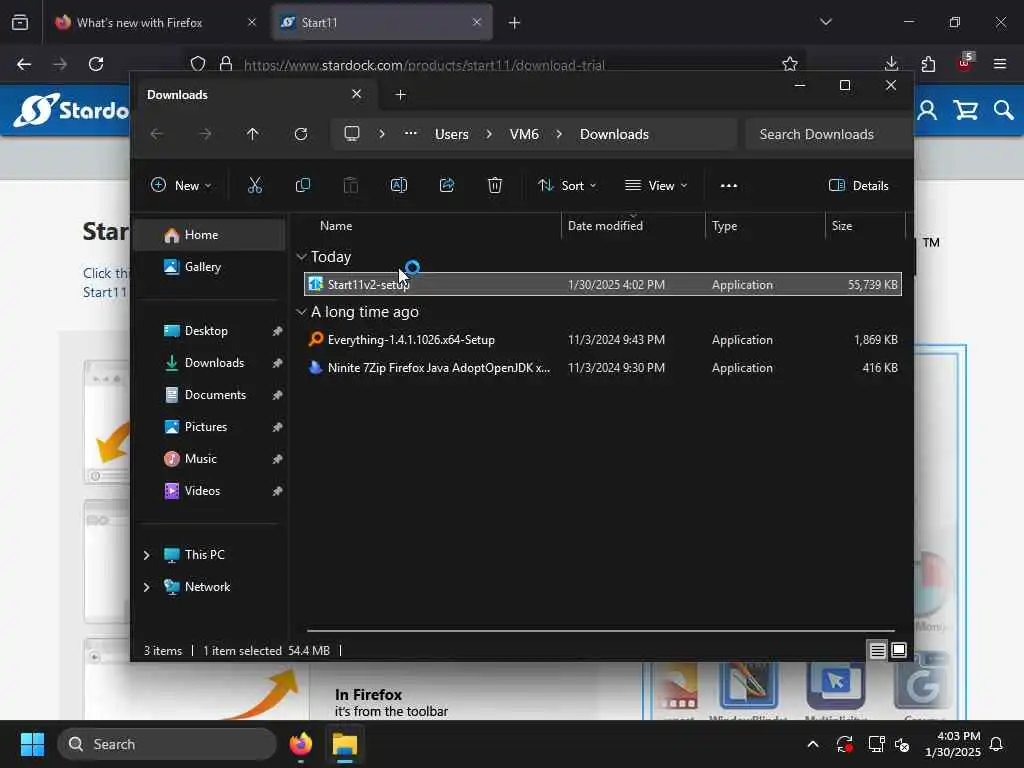This screenshot has width=1024, height=768.
Task: Open Pictures in the navigation pane
Action: [209, 427]
